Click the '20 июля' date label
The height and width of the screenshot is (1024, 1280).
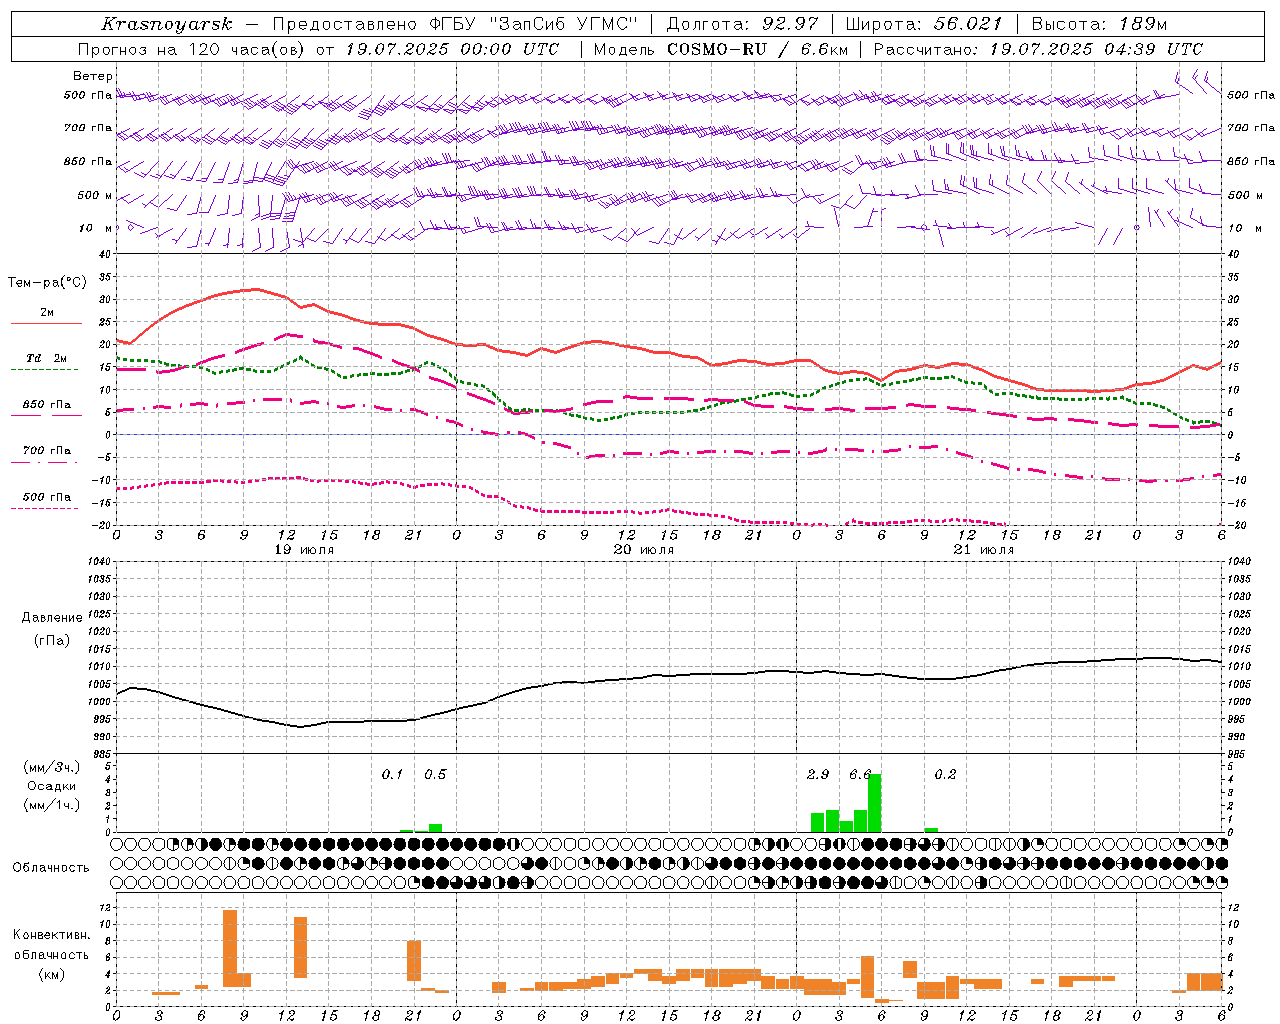point(643,550)
